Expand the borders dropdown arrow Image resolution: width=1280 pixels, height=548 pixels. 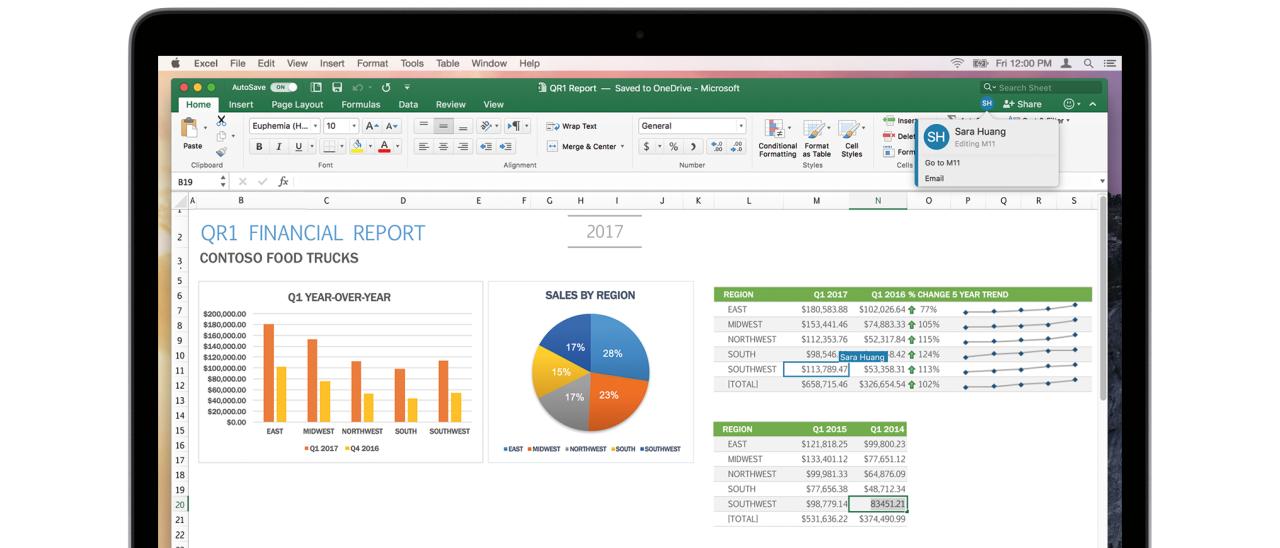point(342,146)
